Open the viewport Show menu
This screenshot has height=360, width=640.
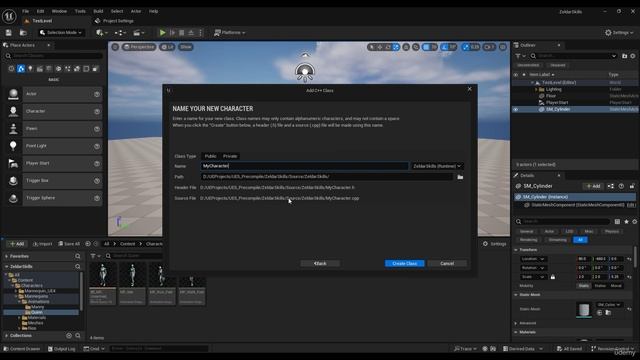pos(186,47)
